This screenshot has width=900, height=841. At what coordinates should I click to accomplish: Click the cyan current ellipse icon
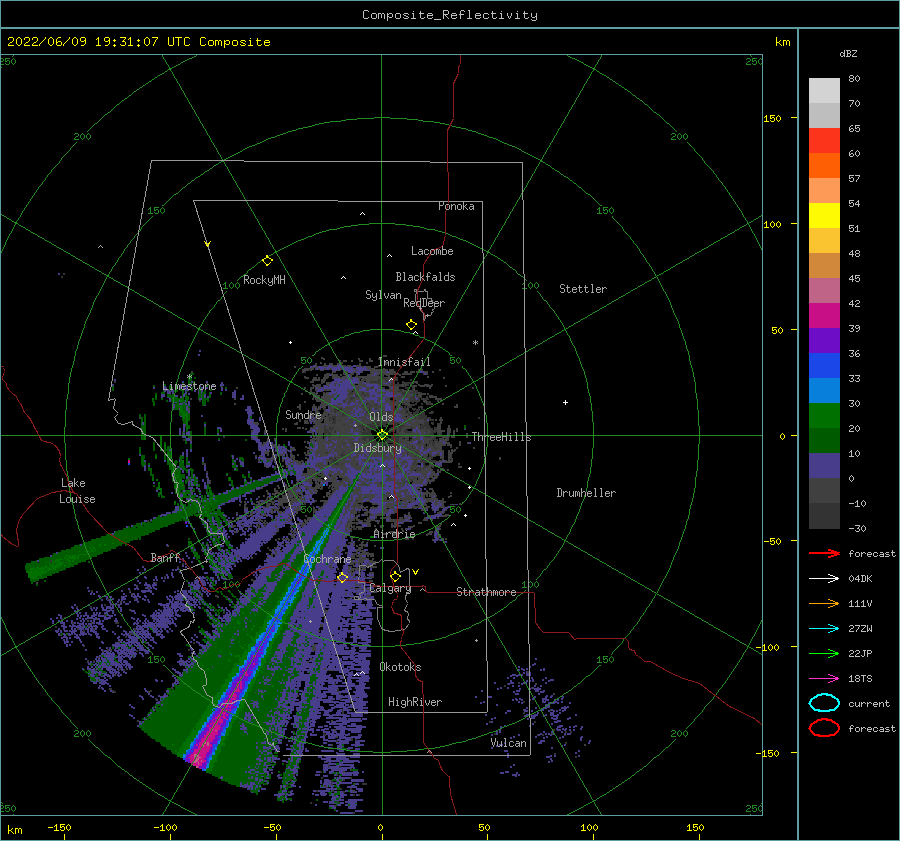coord(824,703)
